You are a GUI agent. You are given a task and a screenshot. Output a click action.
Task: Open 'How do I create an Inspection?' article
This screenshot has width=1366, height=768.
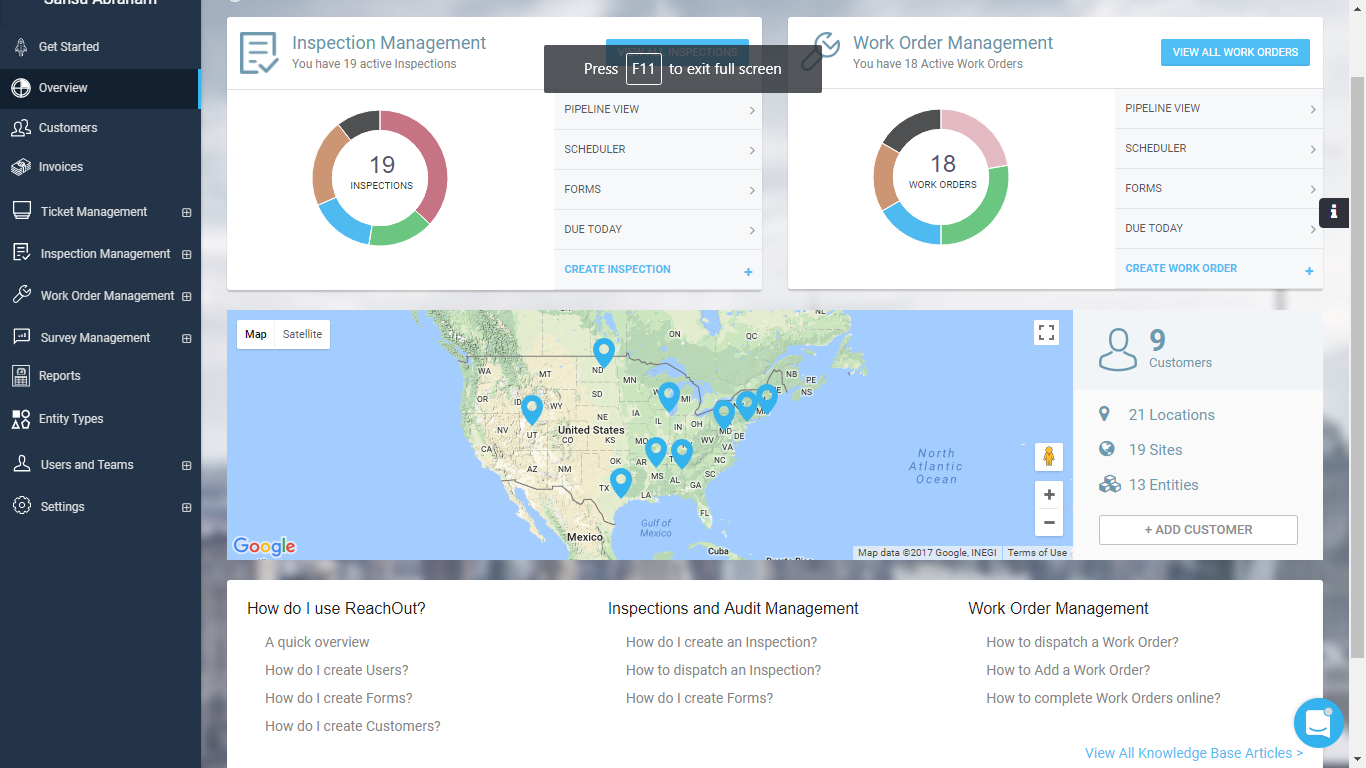click(721, 642)
